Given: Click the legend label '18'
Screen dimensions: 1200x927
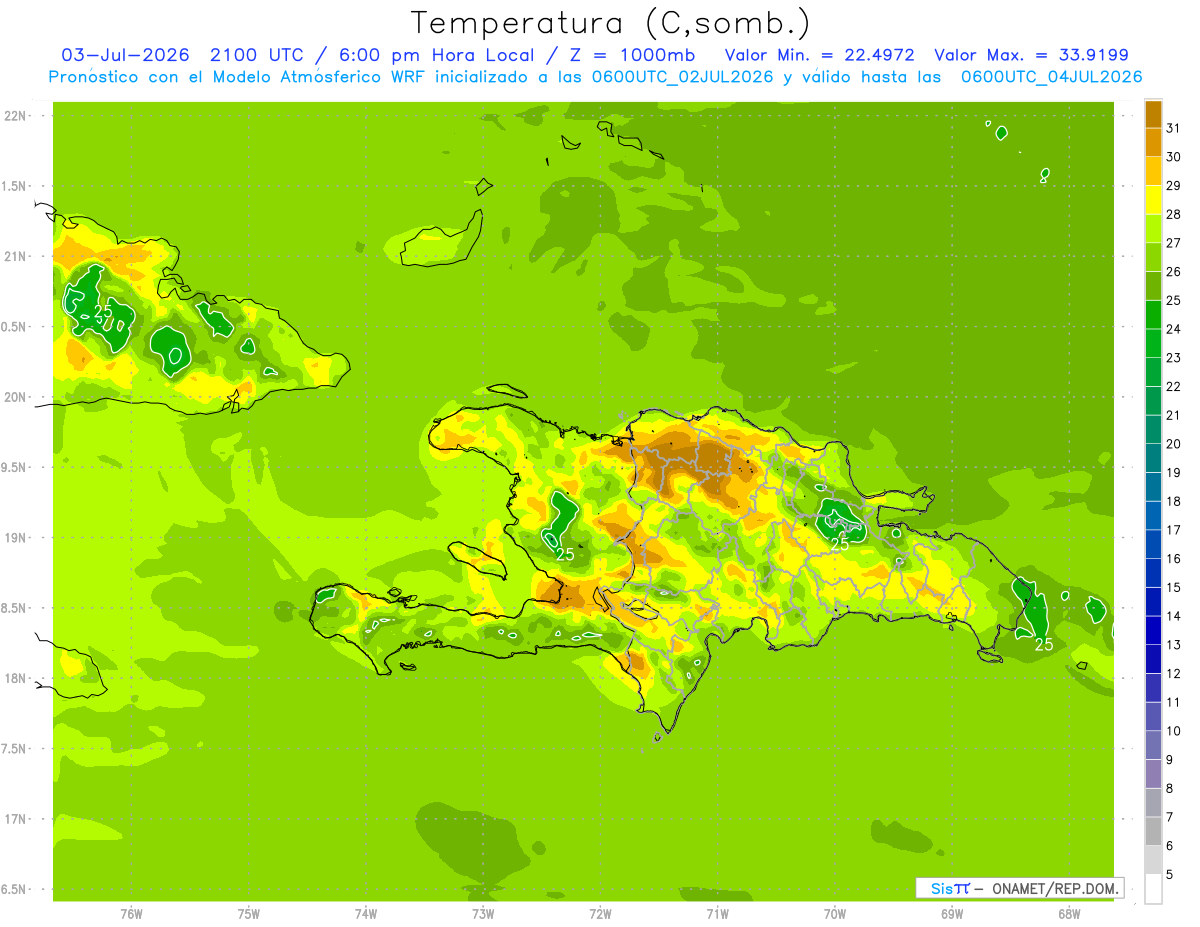Looking at the screenshot, I should 1173,501.
